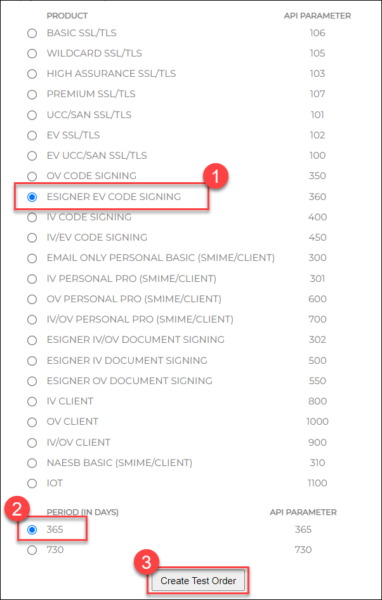This screenshot has width=382, height=600.
Task: Select ESIGNER EV CODE SIGNING option
Action: pos(32,197)
